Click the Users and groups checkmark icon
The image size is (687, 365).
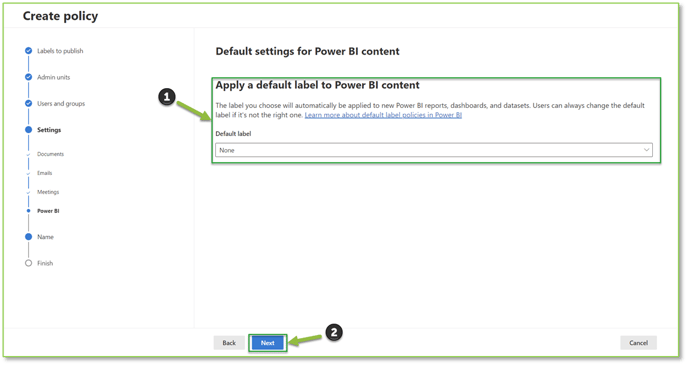pos(28,103)
